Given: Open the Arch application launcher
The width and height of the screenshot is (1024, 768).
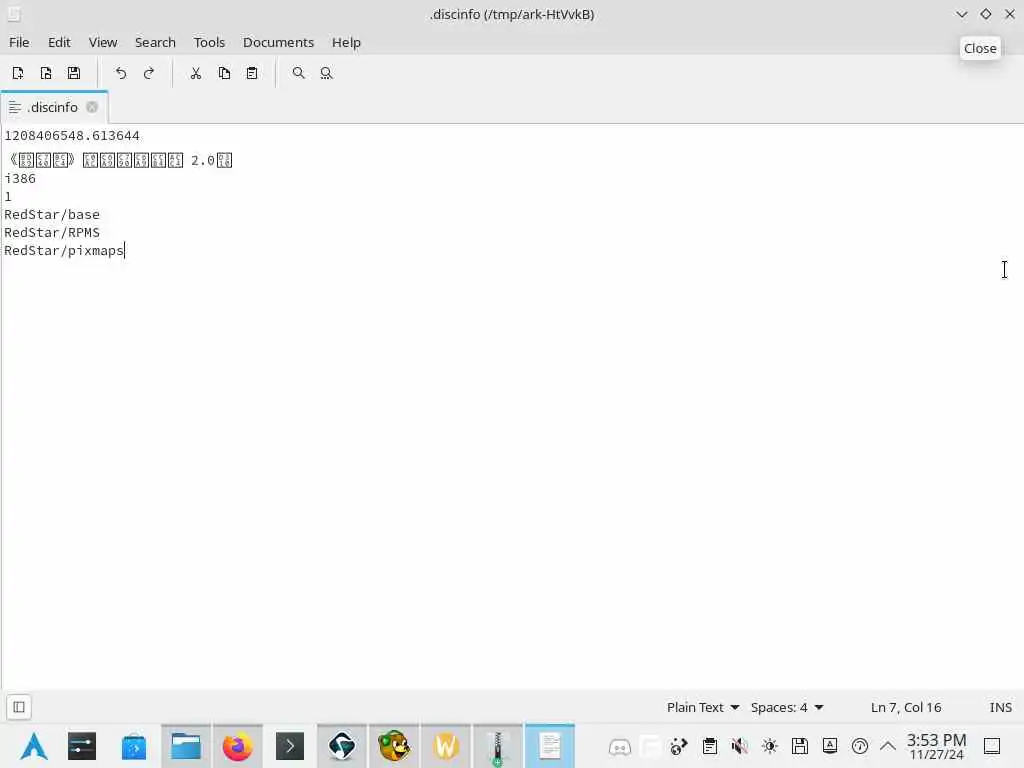Looking at the screenshot, I should (33, 746).
